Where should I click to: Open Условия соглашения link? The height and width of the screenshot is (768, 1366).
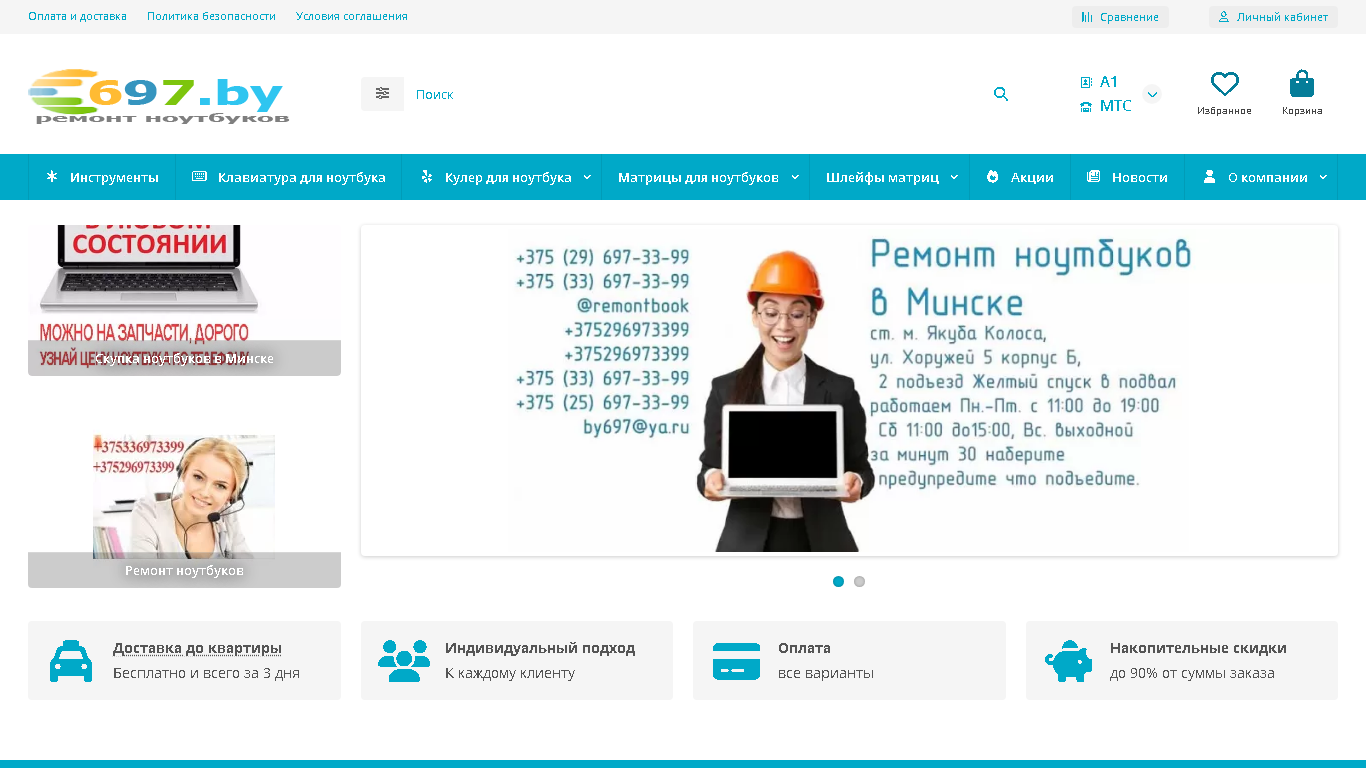tap(352, 17)
